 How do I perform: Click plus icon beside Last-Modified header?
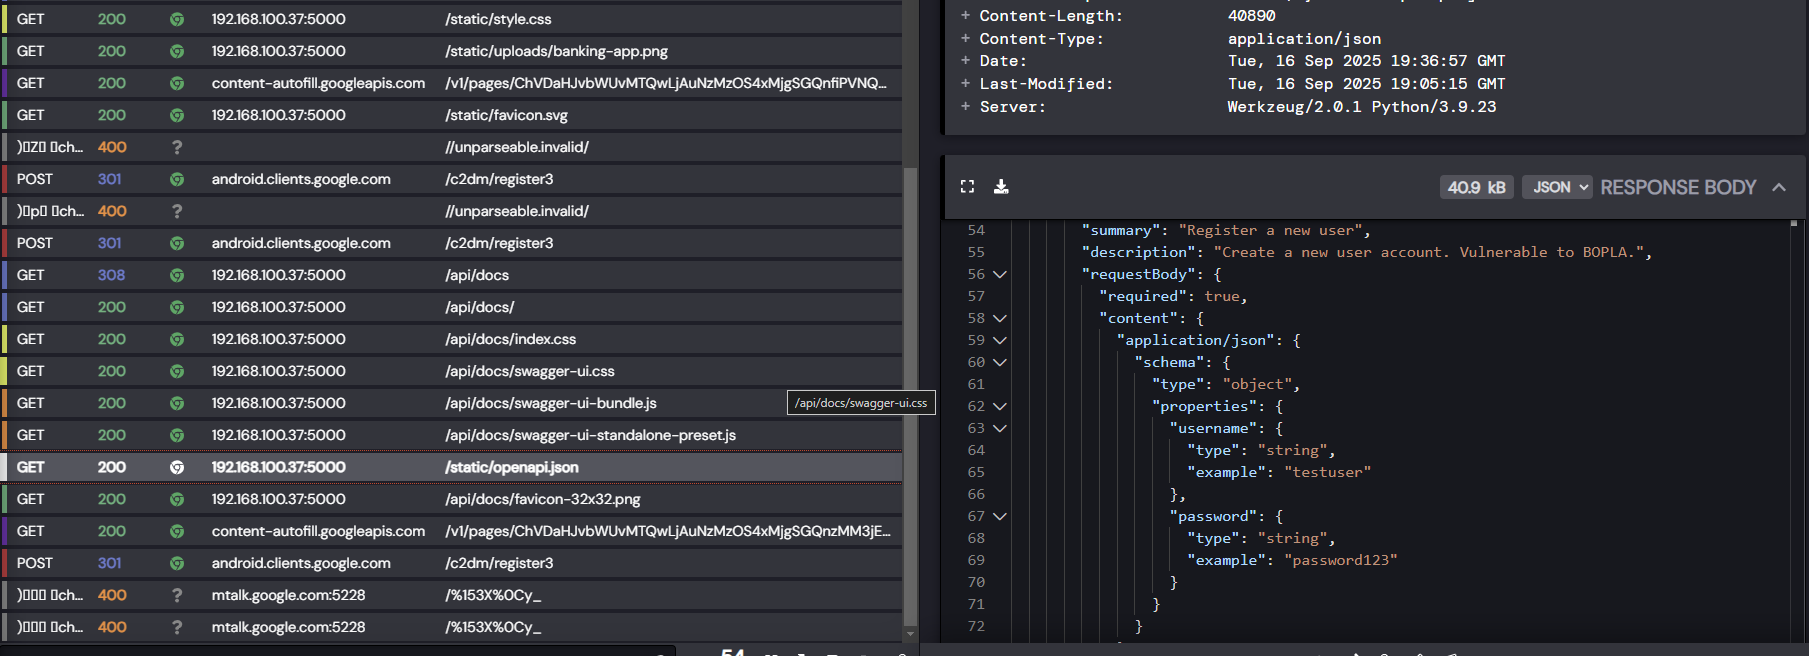(x=965, y=84)
